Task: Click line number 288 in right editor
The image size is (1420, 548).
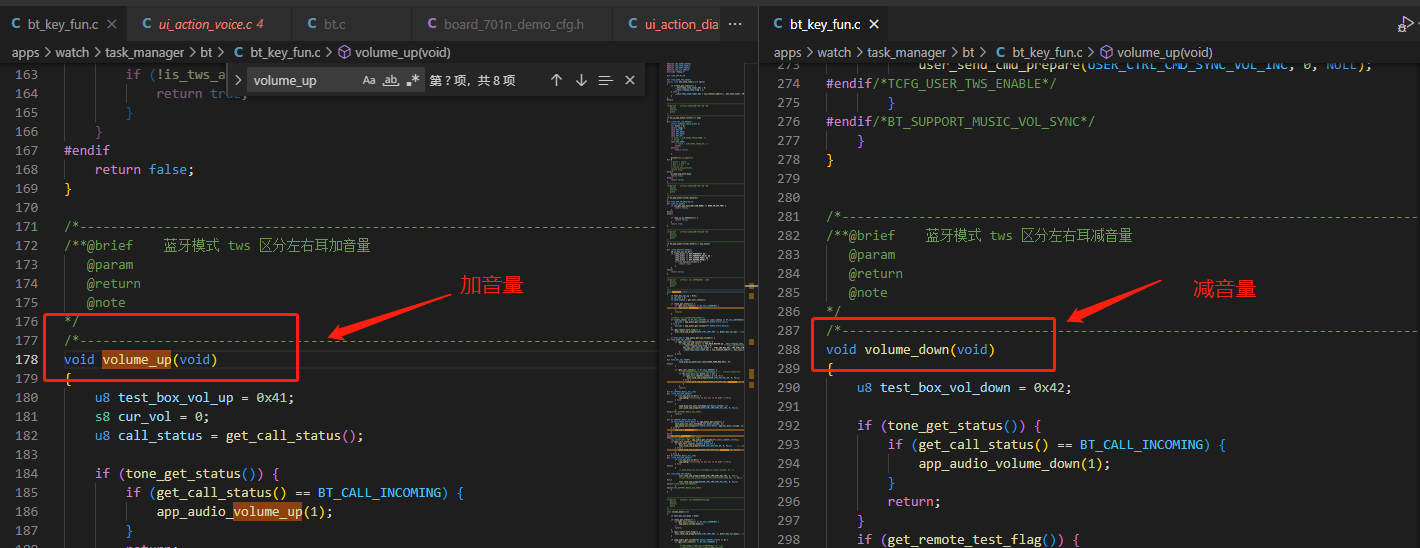Action: 788,349
